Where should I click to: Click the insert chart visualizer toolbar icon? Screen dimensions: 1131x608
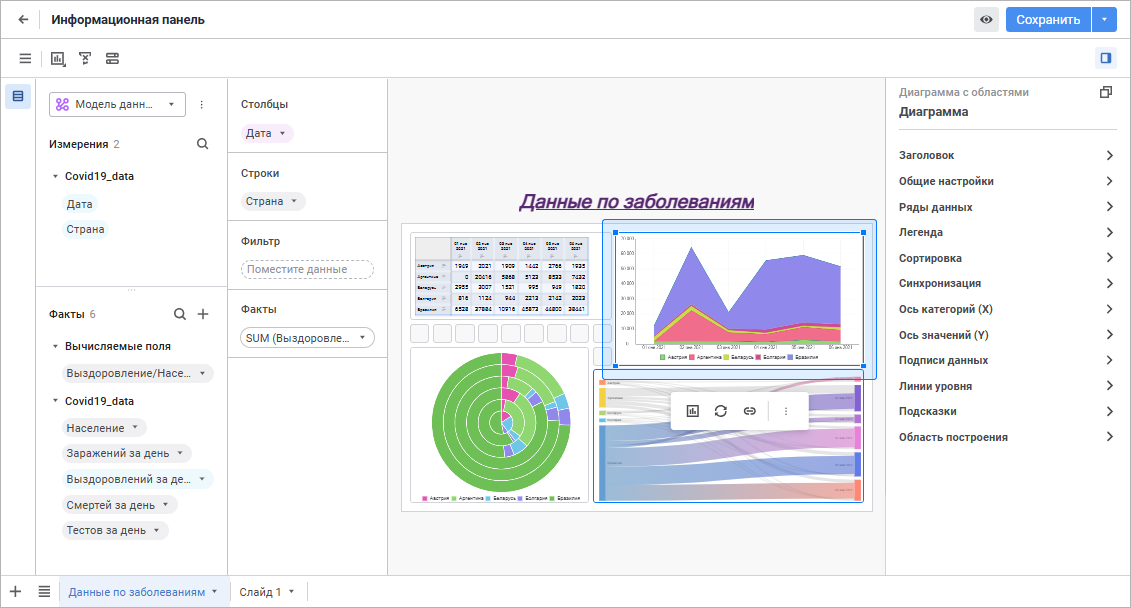[58, 58]
